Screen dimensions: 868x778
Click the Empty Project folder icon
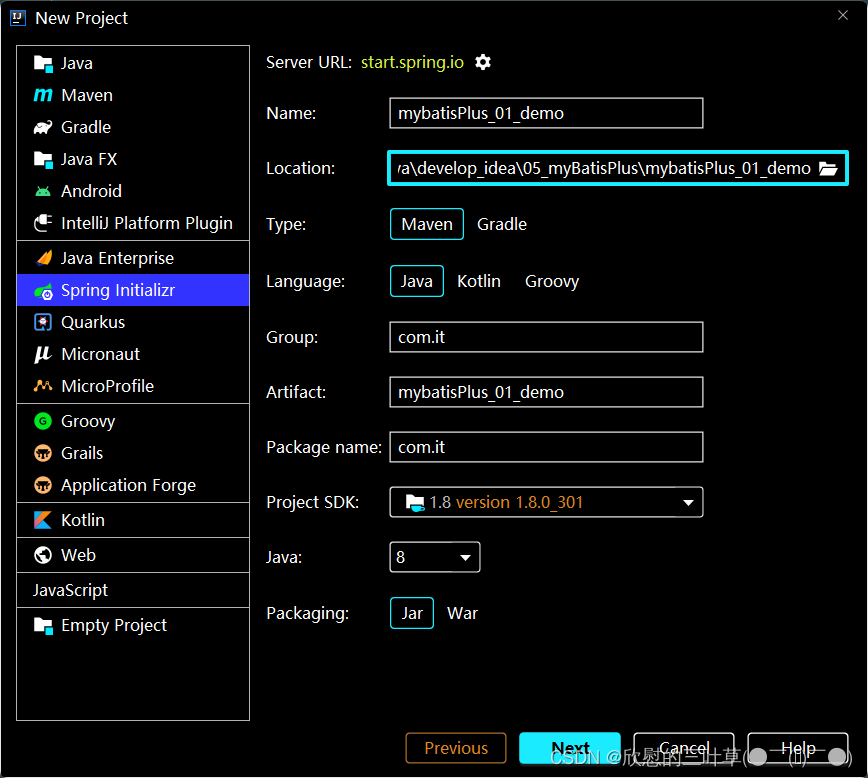click(x=43, y=626)
